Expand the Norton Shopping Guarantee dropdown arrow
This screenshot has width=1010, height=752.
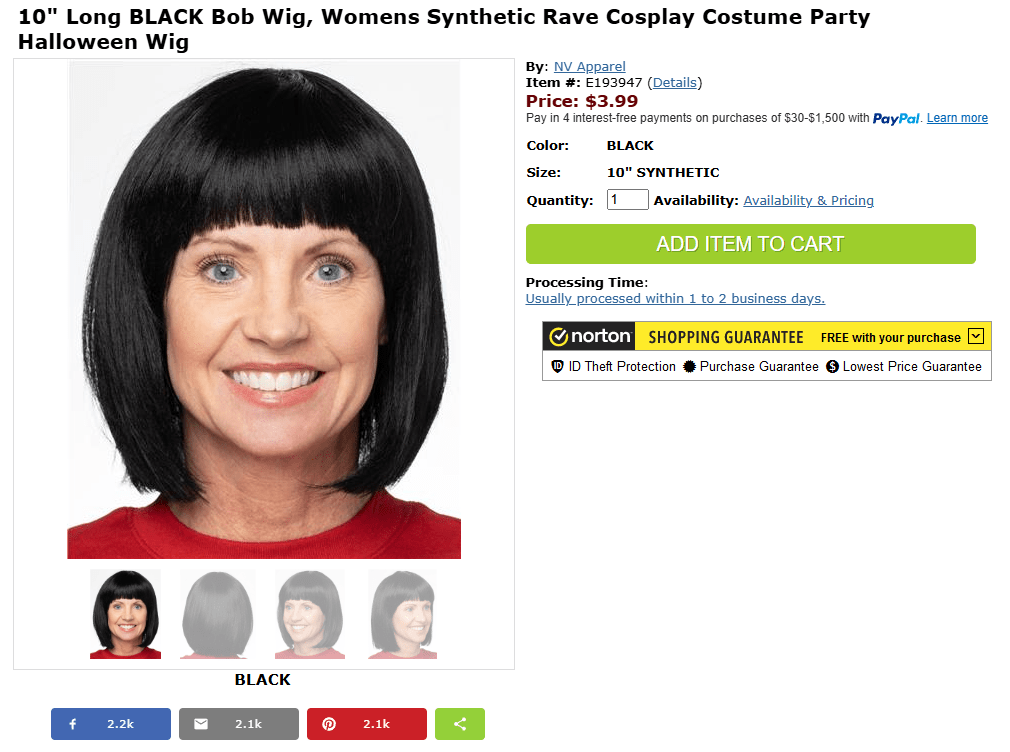click(976, 337)
